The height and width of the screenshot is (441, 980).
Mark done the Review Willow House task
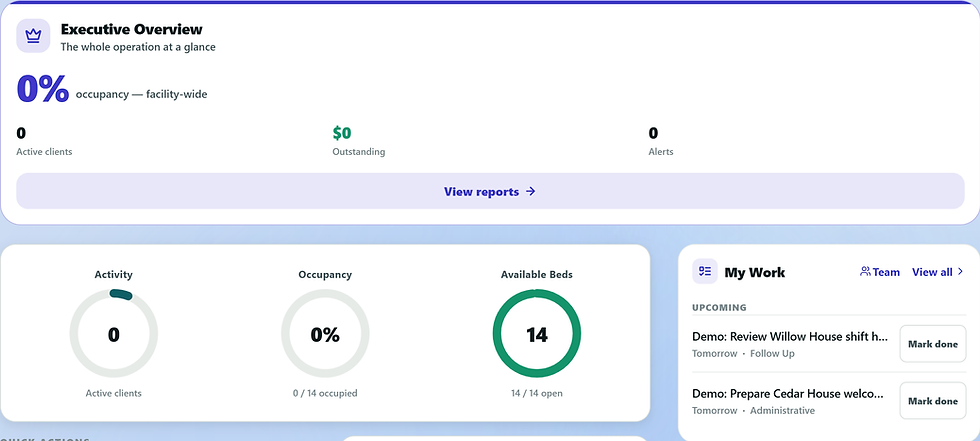click(932, 344)
